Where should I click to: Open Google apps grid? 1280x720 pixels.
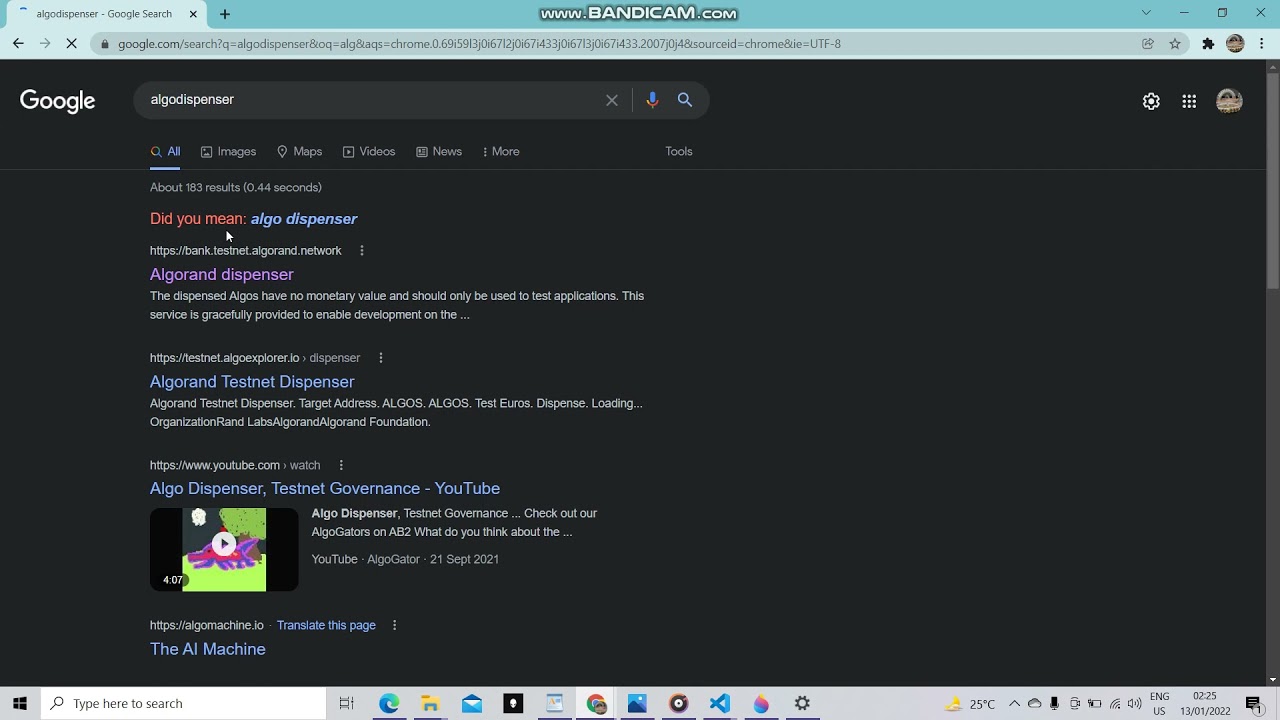click(x=1189, y=101)
